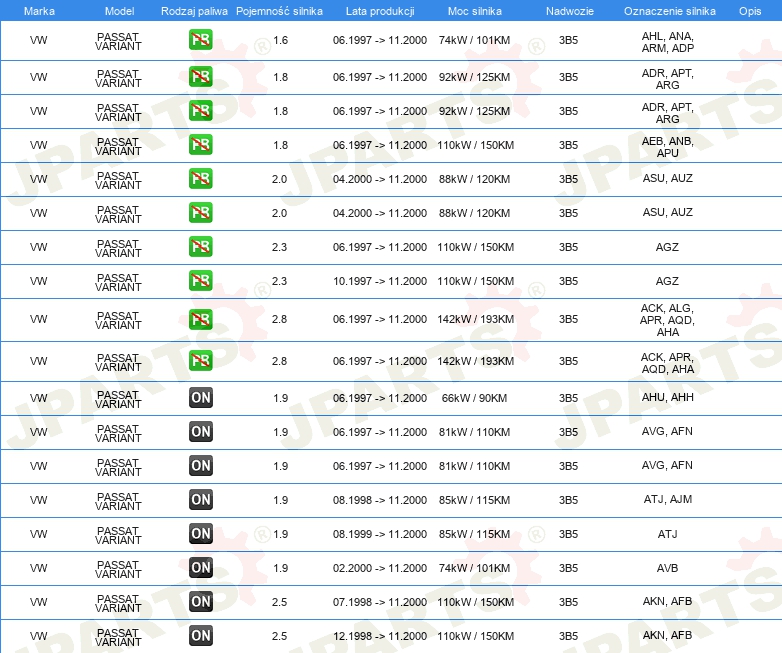Click "PASSAT VARIANT" in the AHU, AHH row
This screenshot has width=782, height=653.
tap(118, 400)
